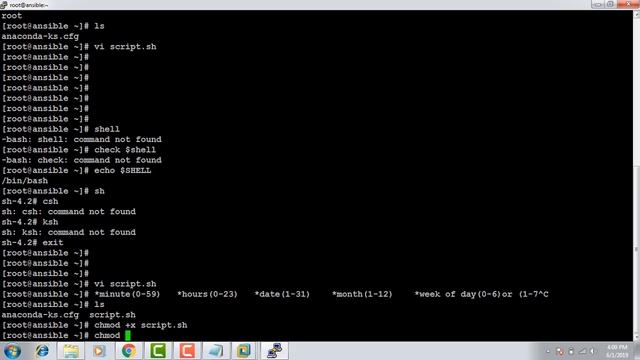Open the notepad-style app icon on taskbar

pos(216,351)
